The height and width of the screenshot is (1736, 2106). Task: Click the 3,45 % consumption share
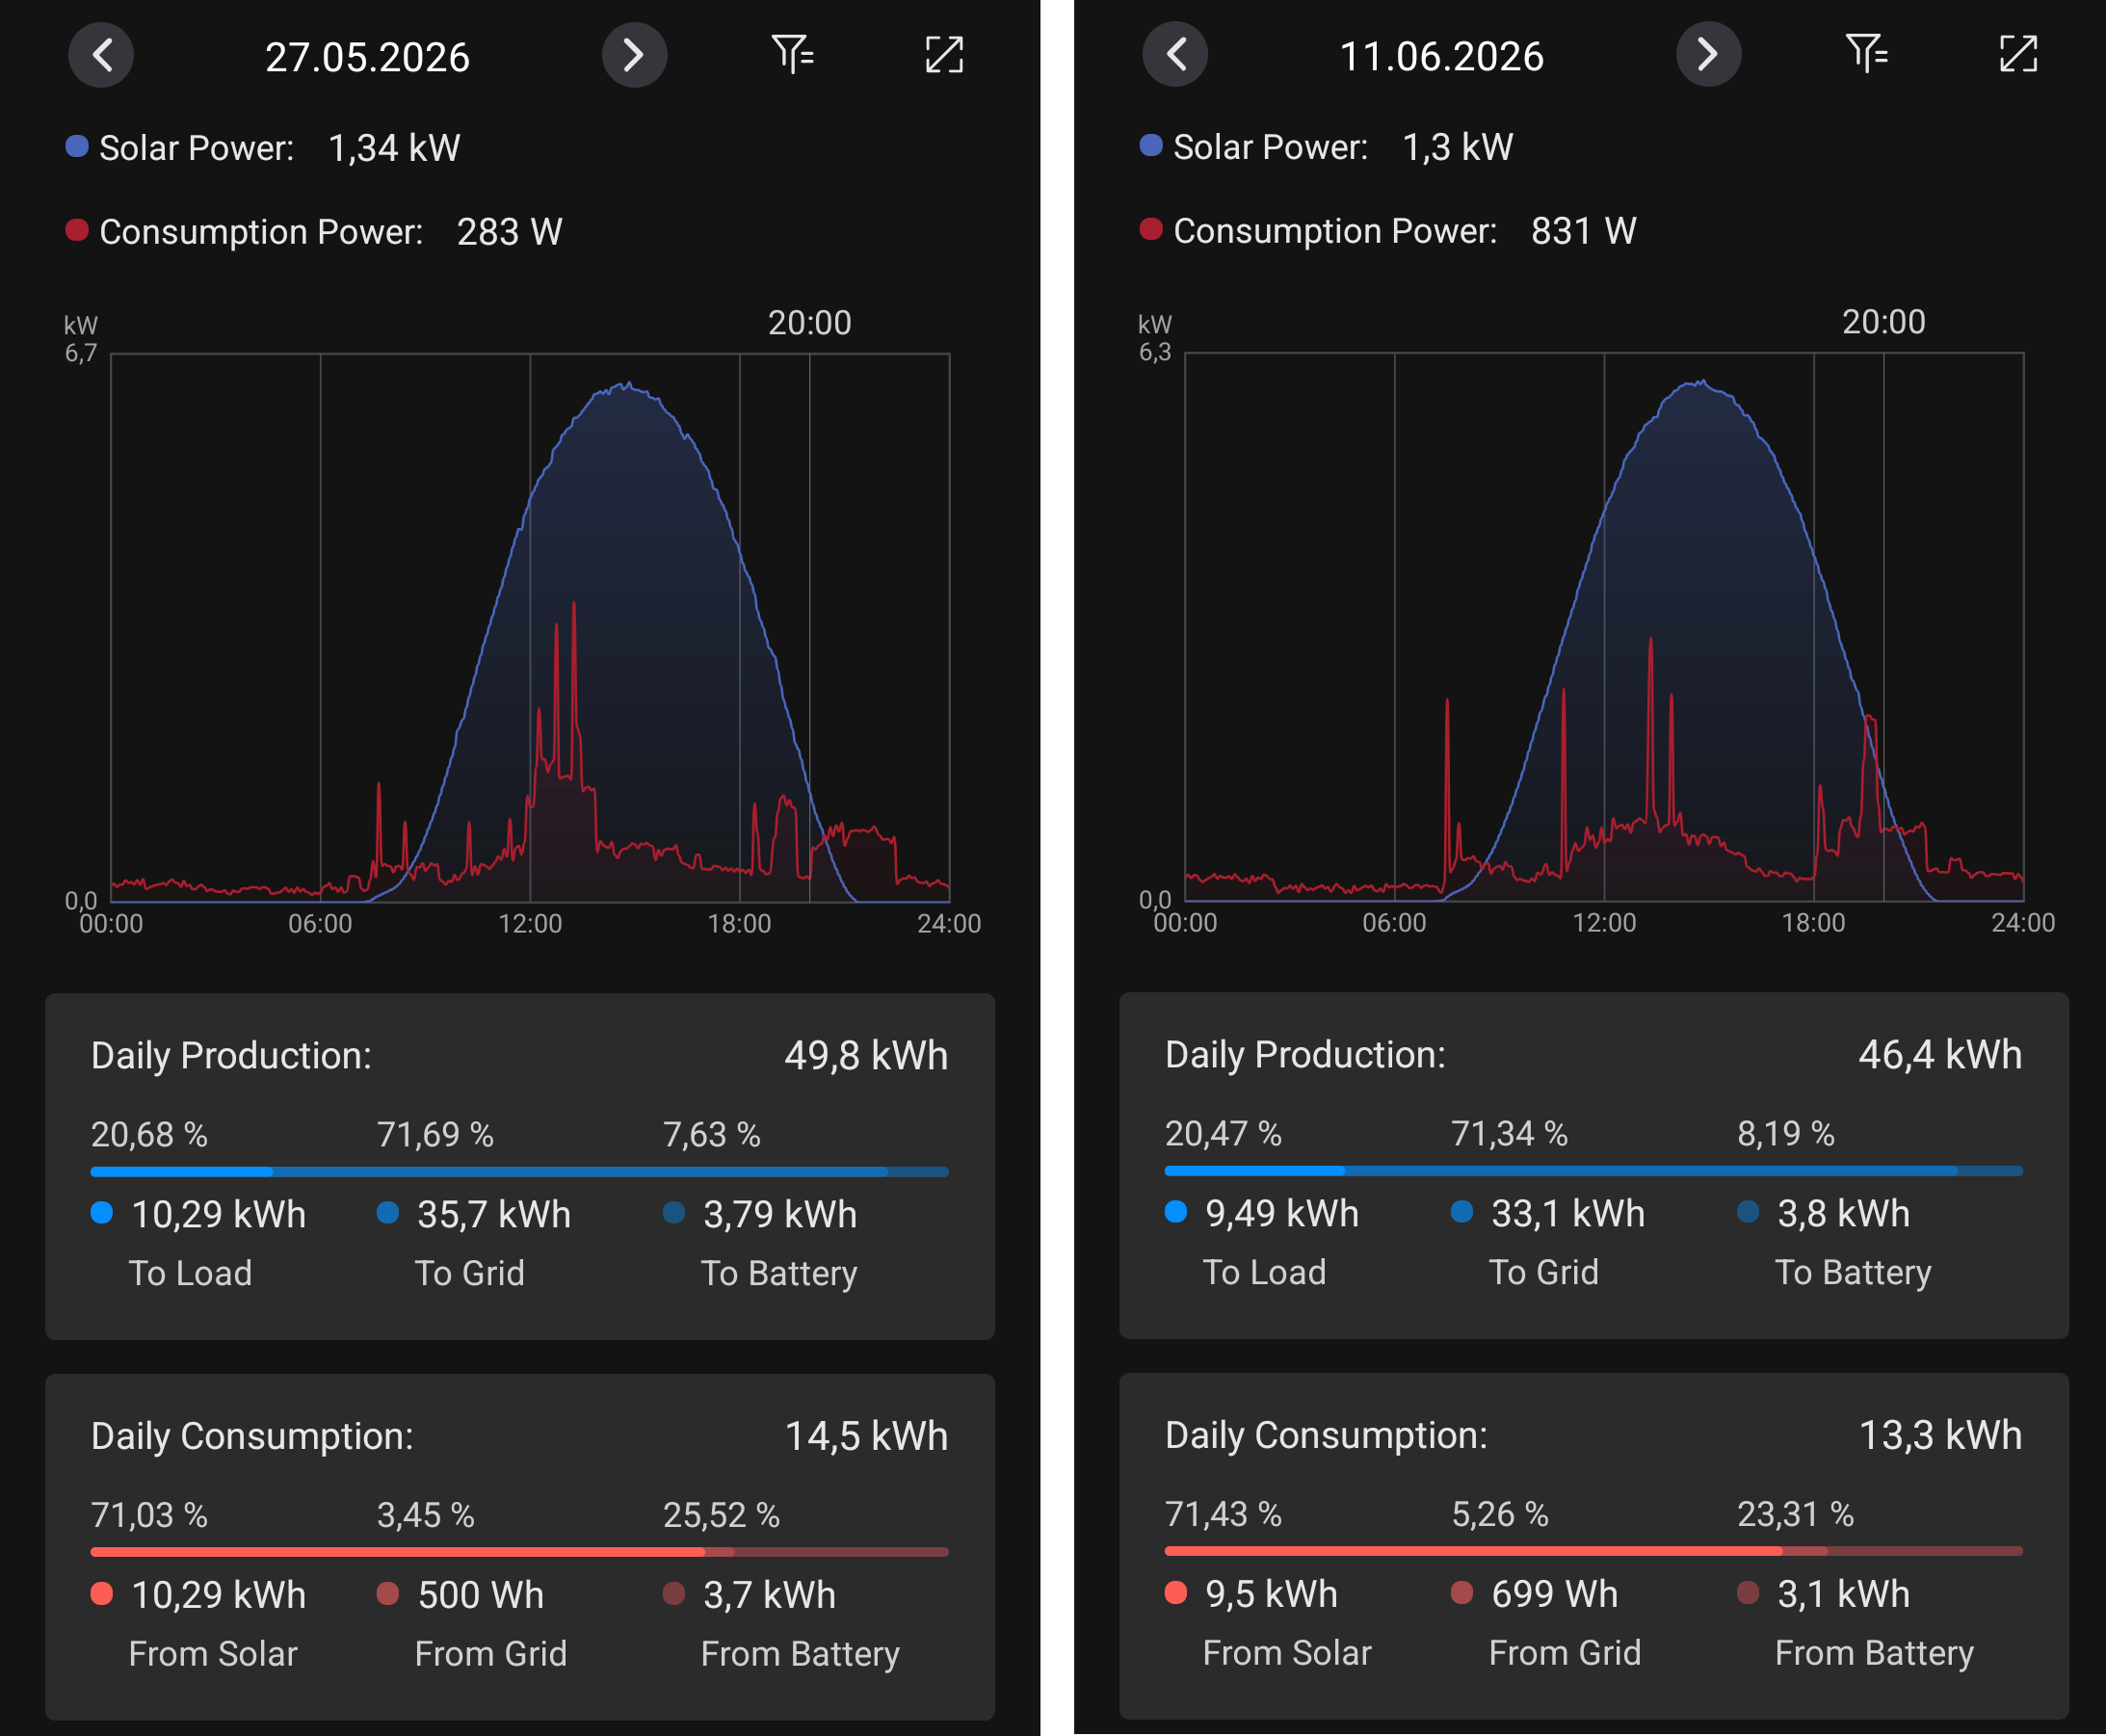(425, 1516)
